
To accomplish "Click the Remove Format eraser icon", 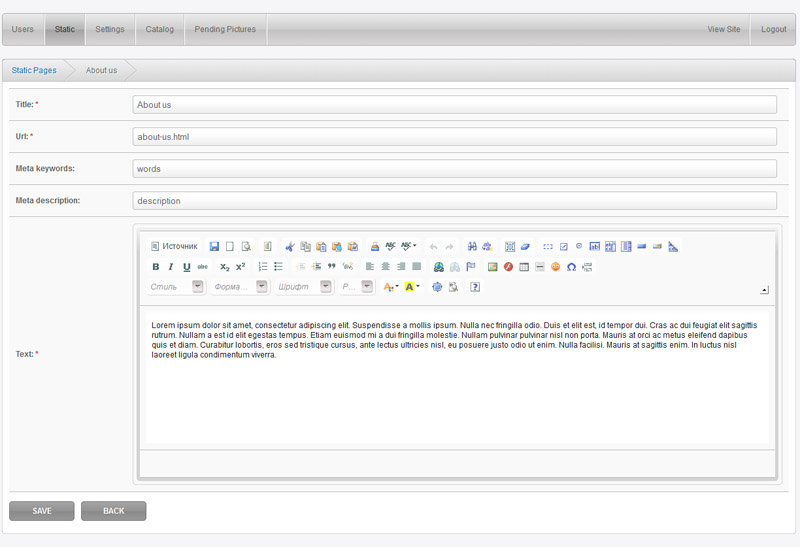I will click(x=526, y=246).
